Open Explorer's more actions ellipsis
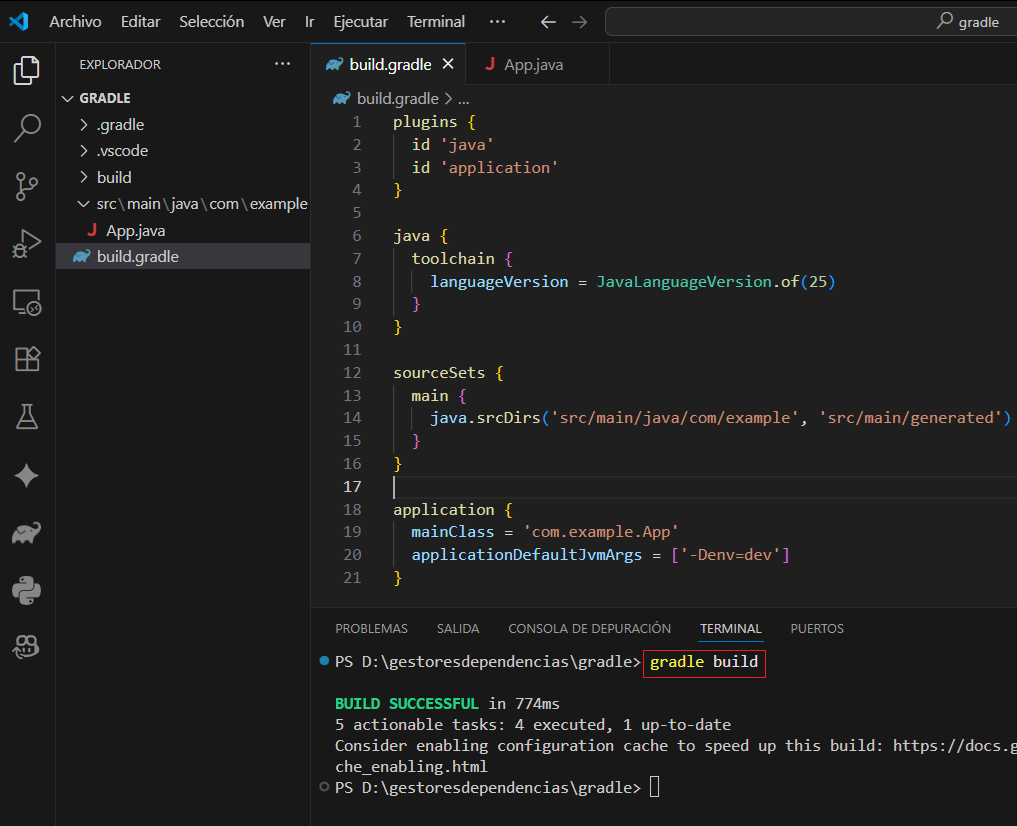The width and height of the screenshot is (1017, 826). click(x=283, y=64)
